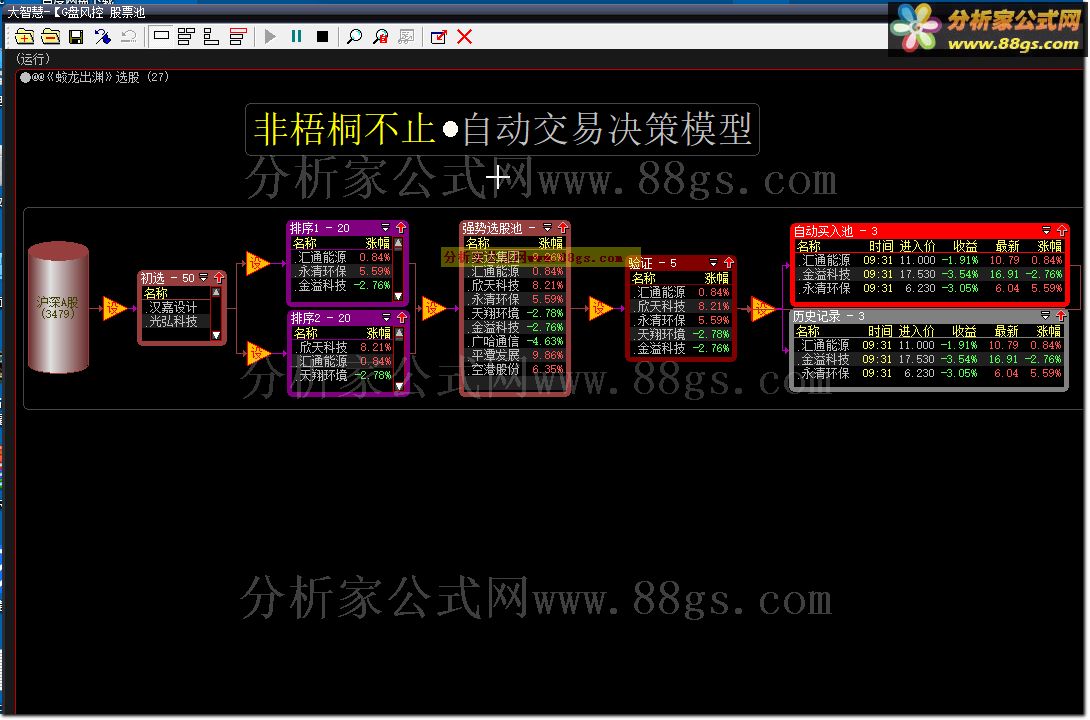Click the grayed undo arrow icon
1090x720 pixels.
click(128, 37)
